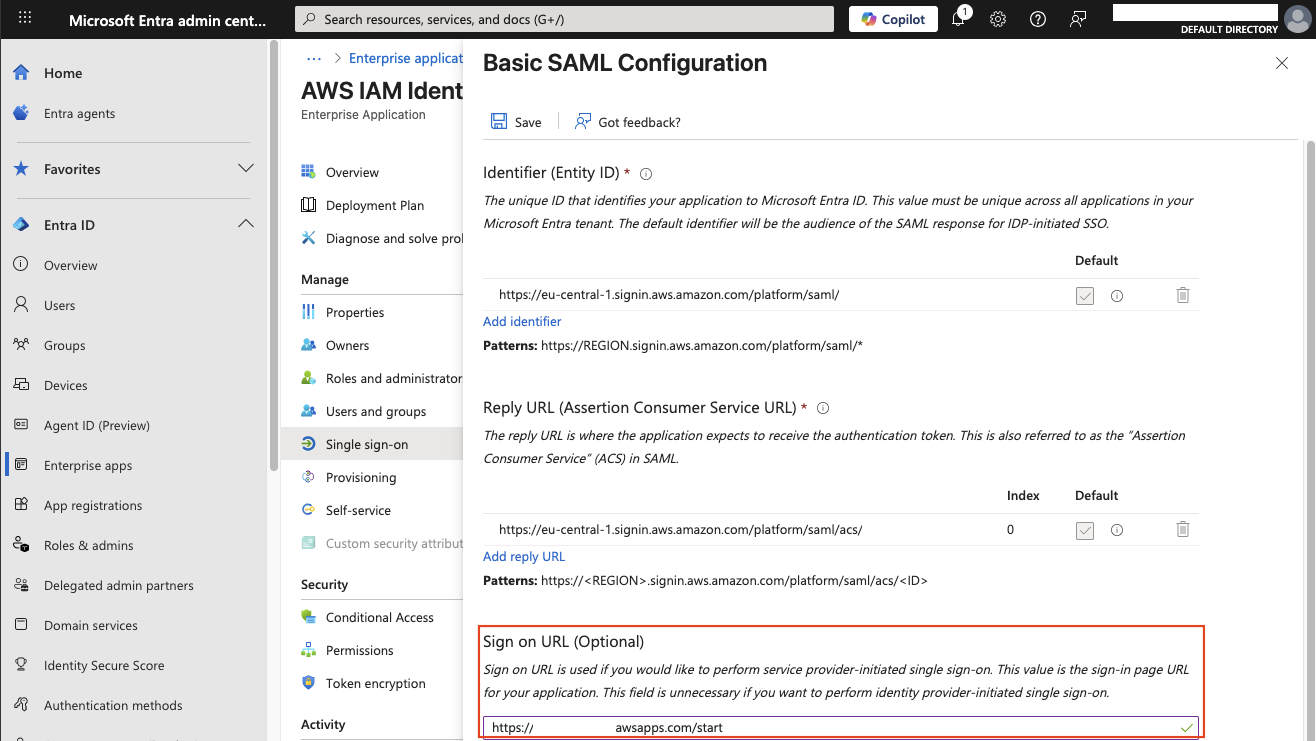Open the settings gear icon
1316x741 pixels.
coord(997,19)
